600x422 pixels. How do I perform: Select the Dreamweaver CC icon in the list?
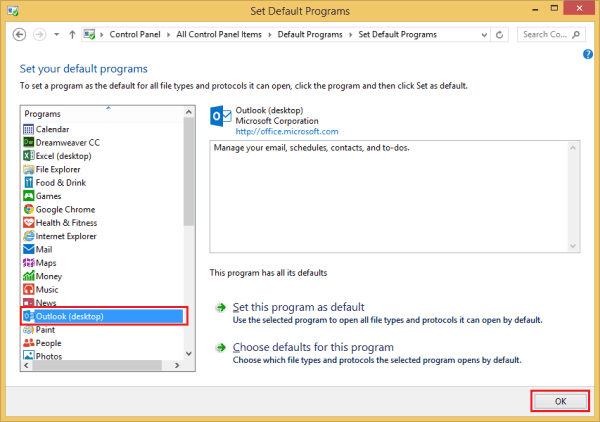point(28,142)
